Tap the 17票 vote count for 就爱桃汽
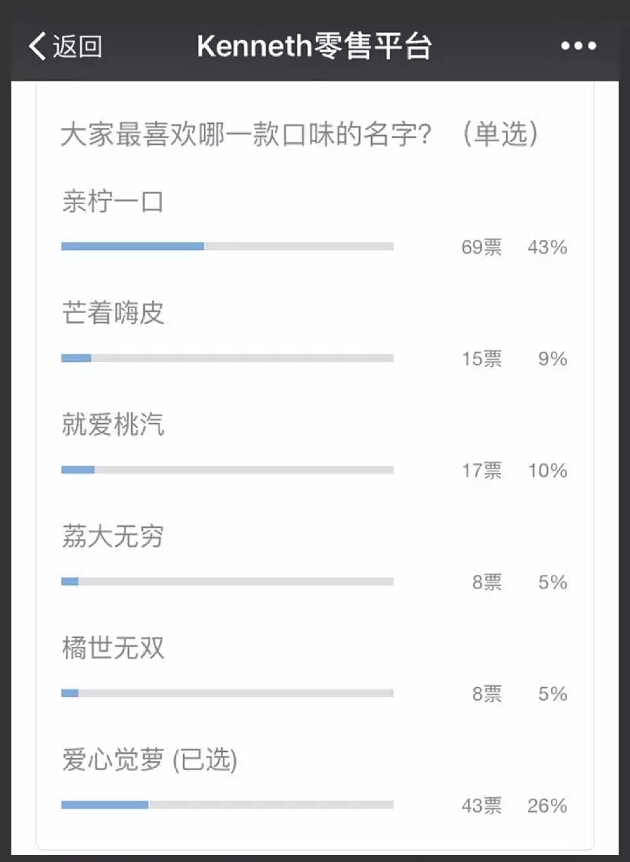This screenshot has height=862, width=630. point(481,471)
